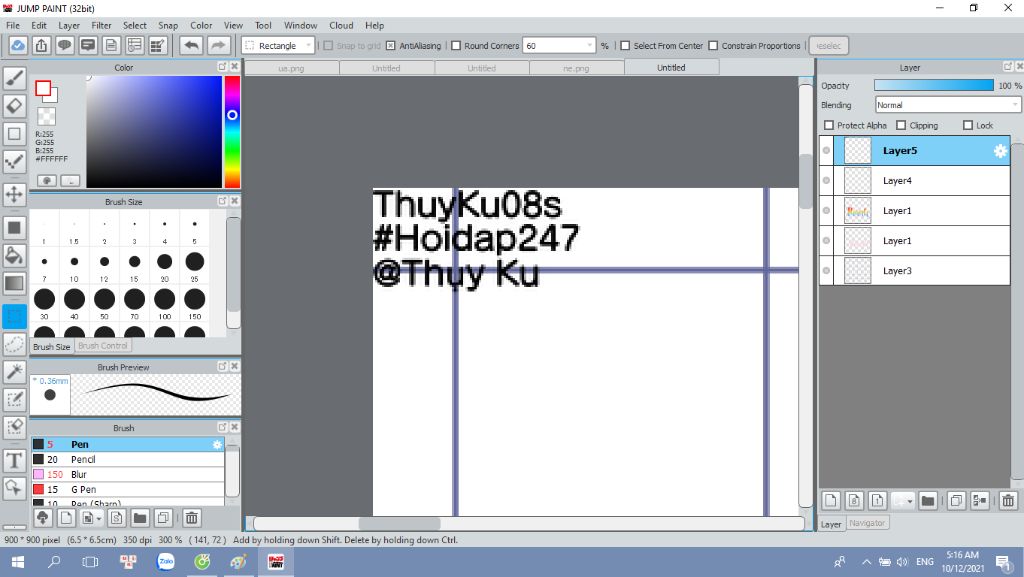Select the G Pen brush
Screen dimensions: 1024x577
[128, 490]
